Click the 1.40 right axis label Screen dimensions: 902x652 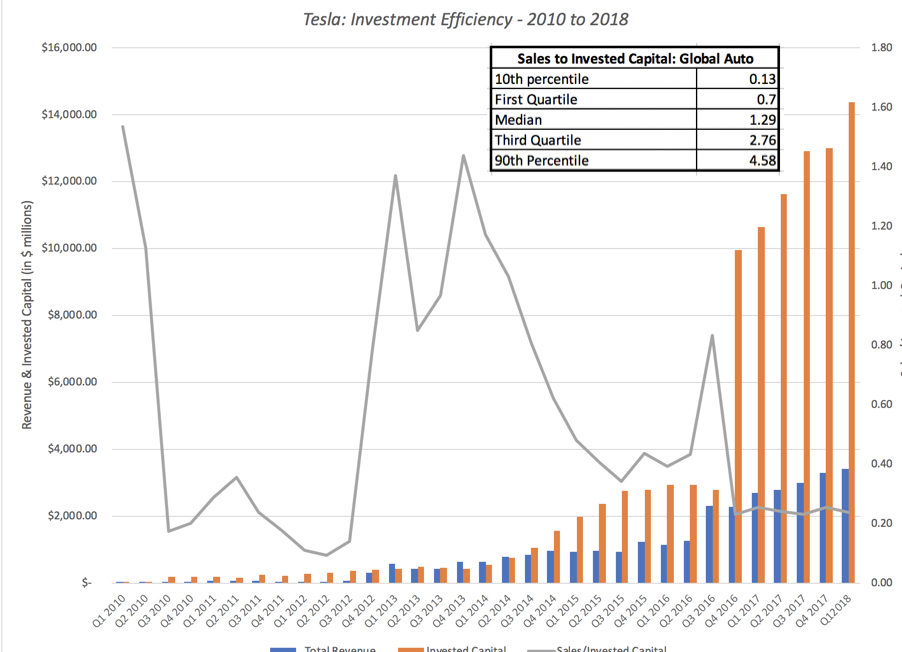(x=881, y=166)
